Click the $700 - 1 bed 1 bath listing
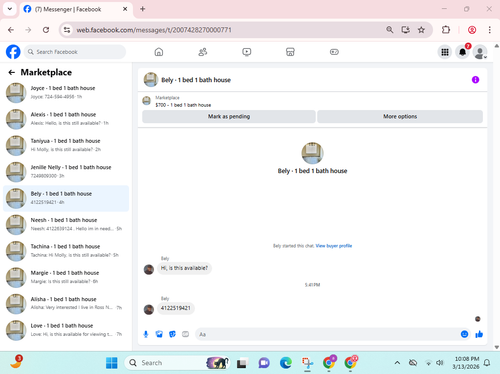 point(183,105)
